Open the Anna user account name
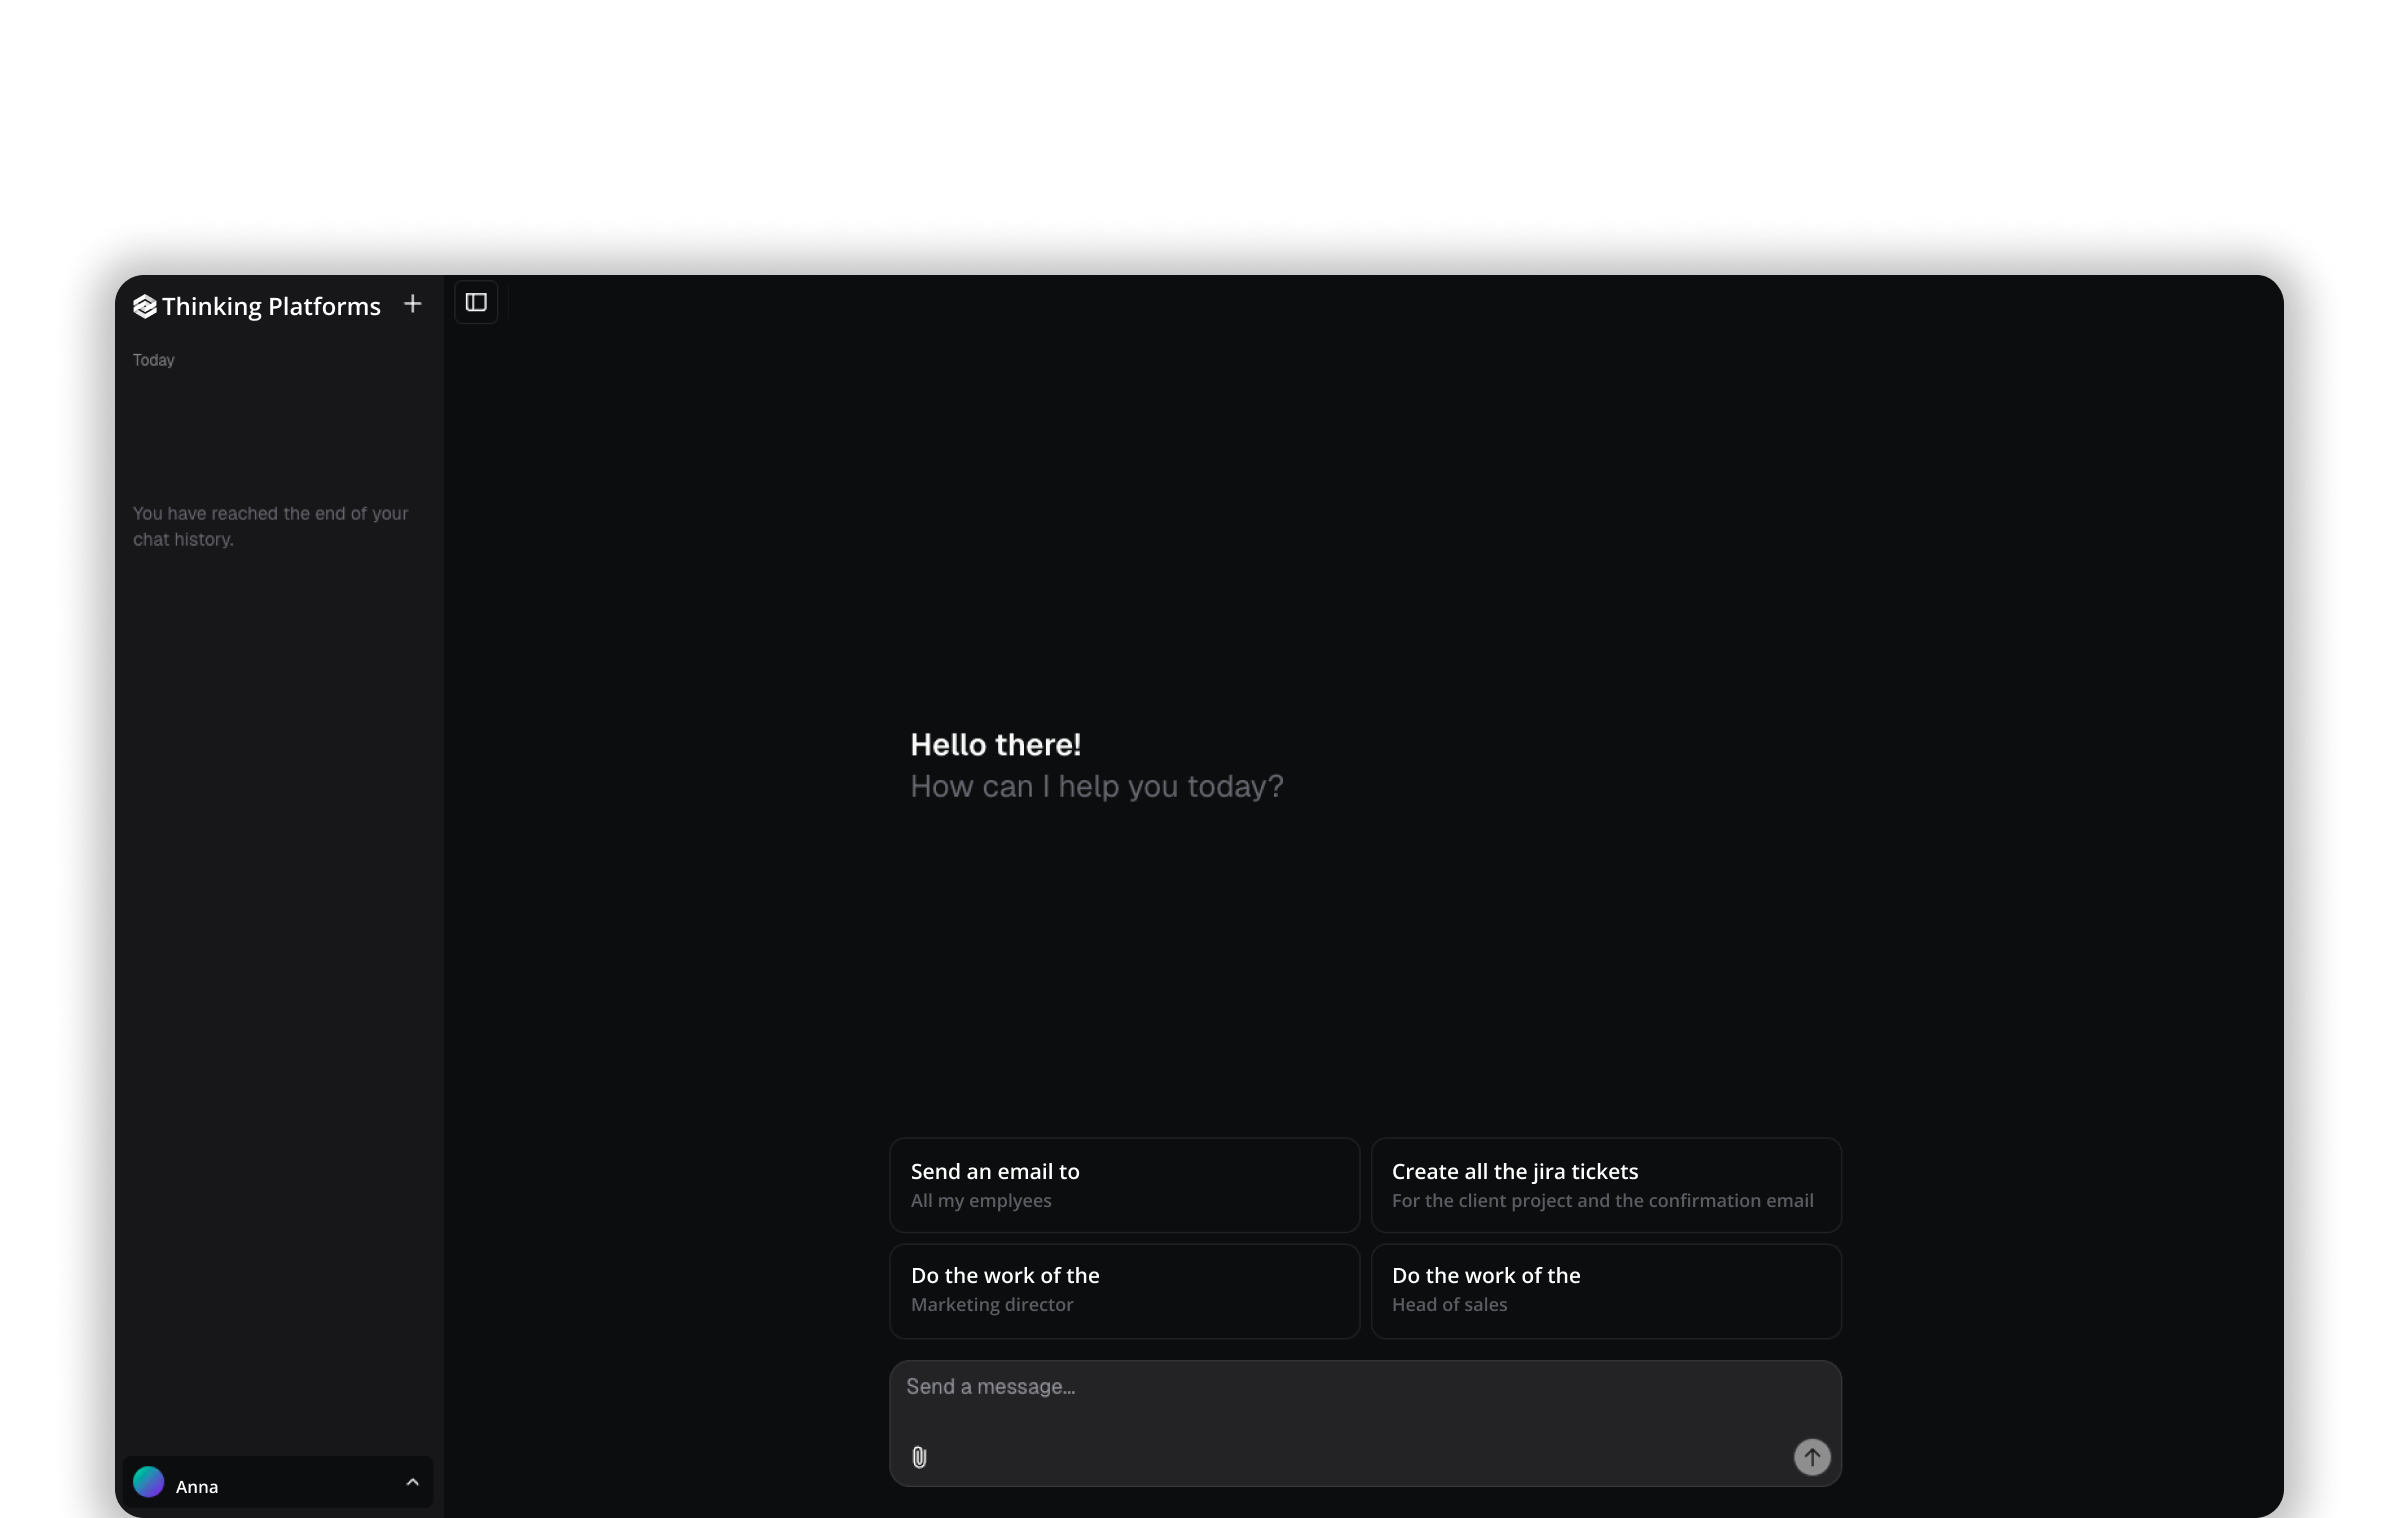This screenshot has height=1518, width=2400. 197,1487
